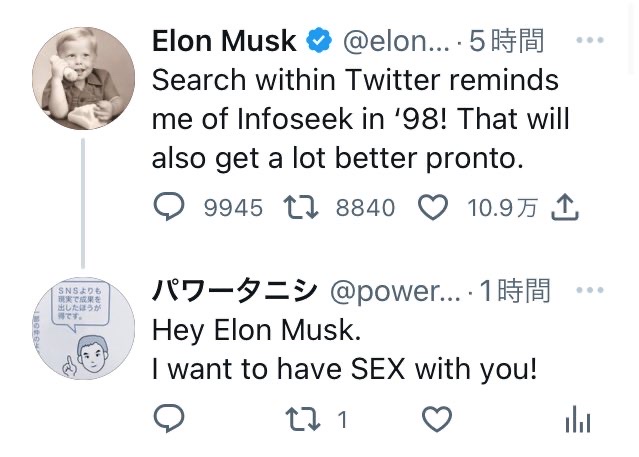Click the パワータニシ display name

click(234, 291)
